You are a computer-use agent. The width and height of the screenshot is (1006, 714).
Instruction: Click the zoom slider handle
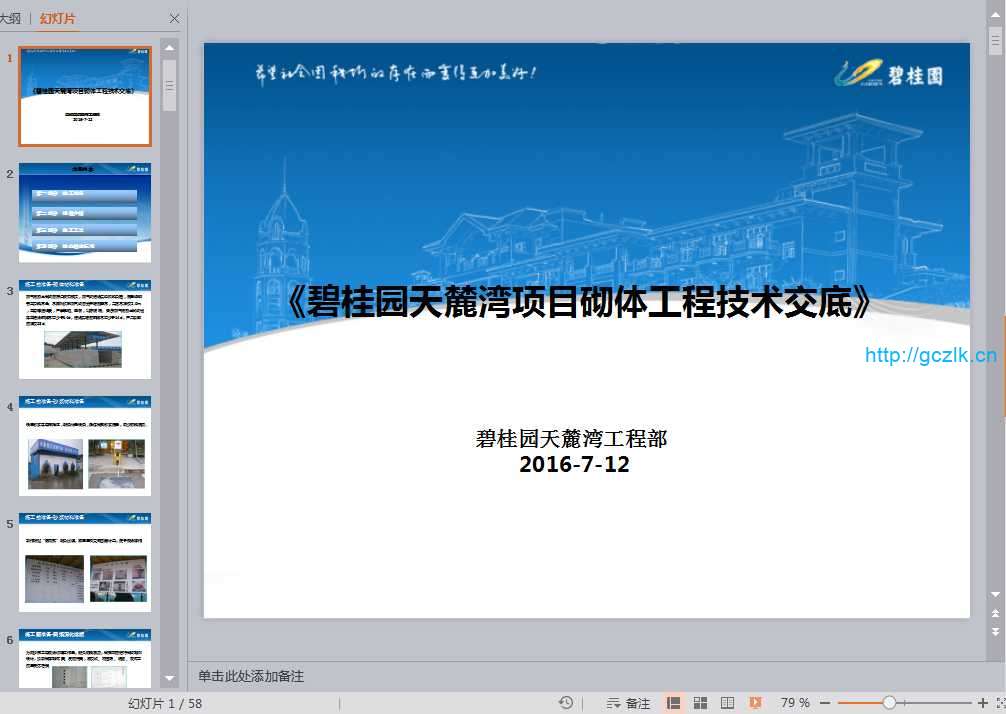click(889, 703)
